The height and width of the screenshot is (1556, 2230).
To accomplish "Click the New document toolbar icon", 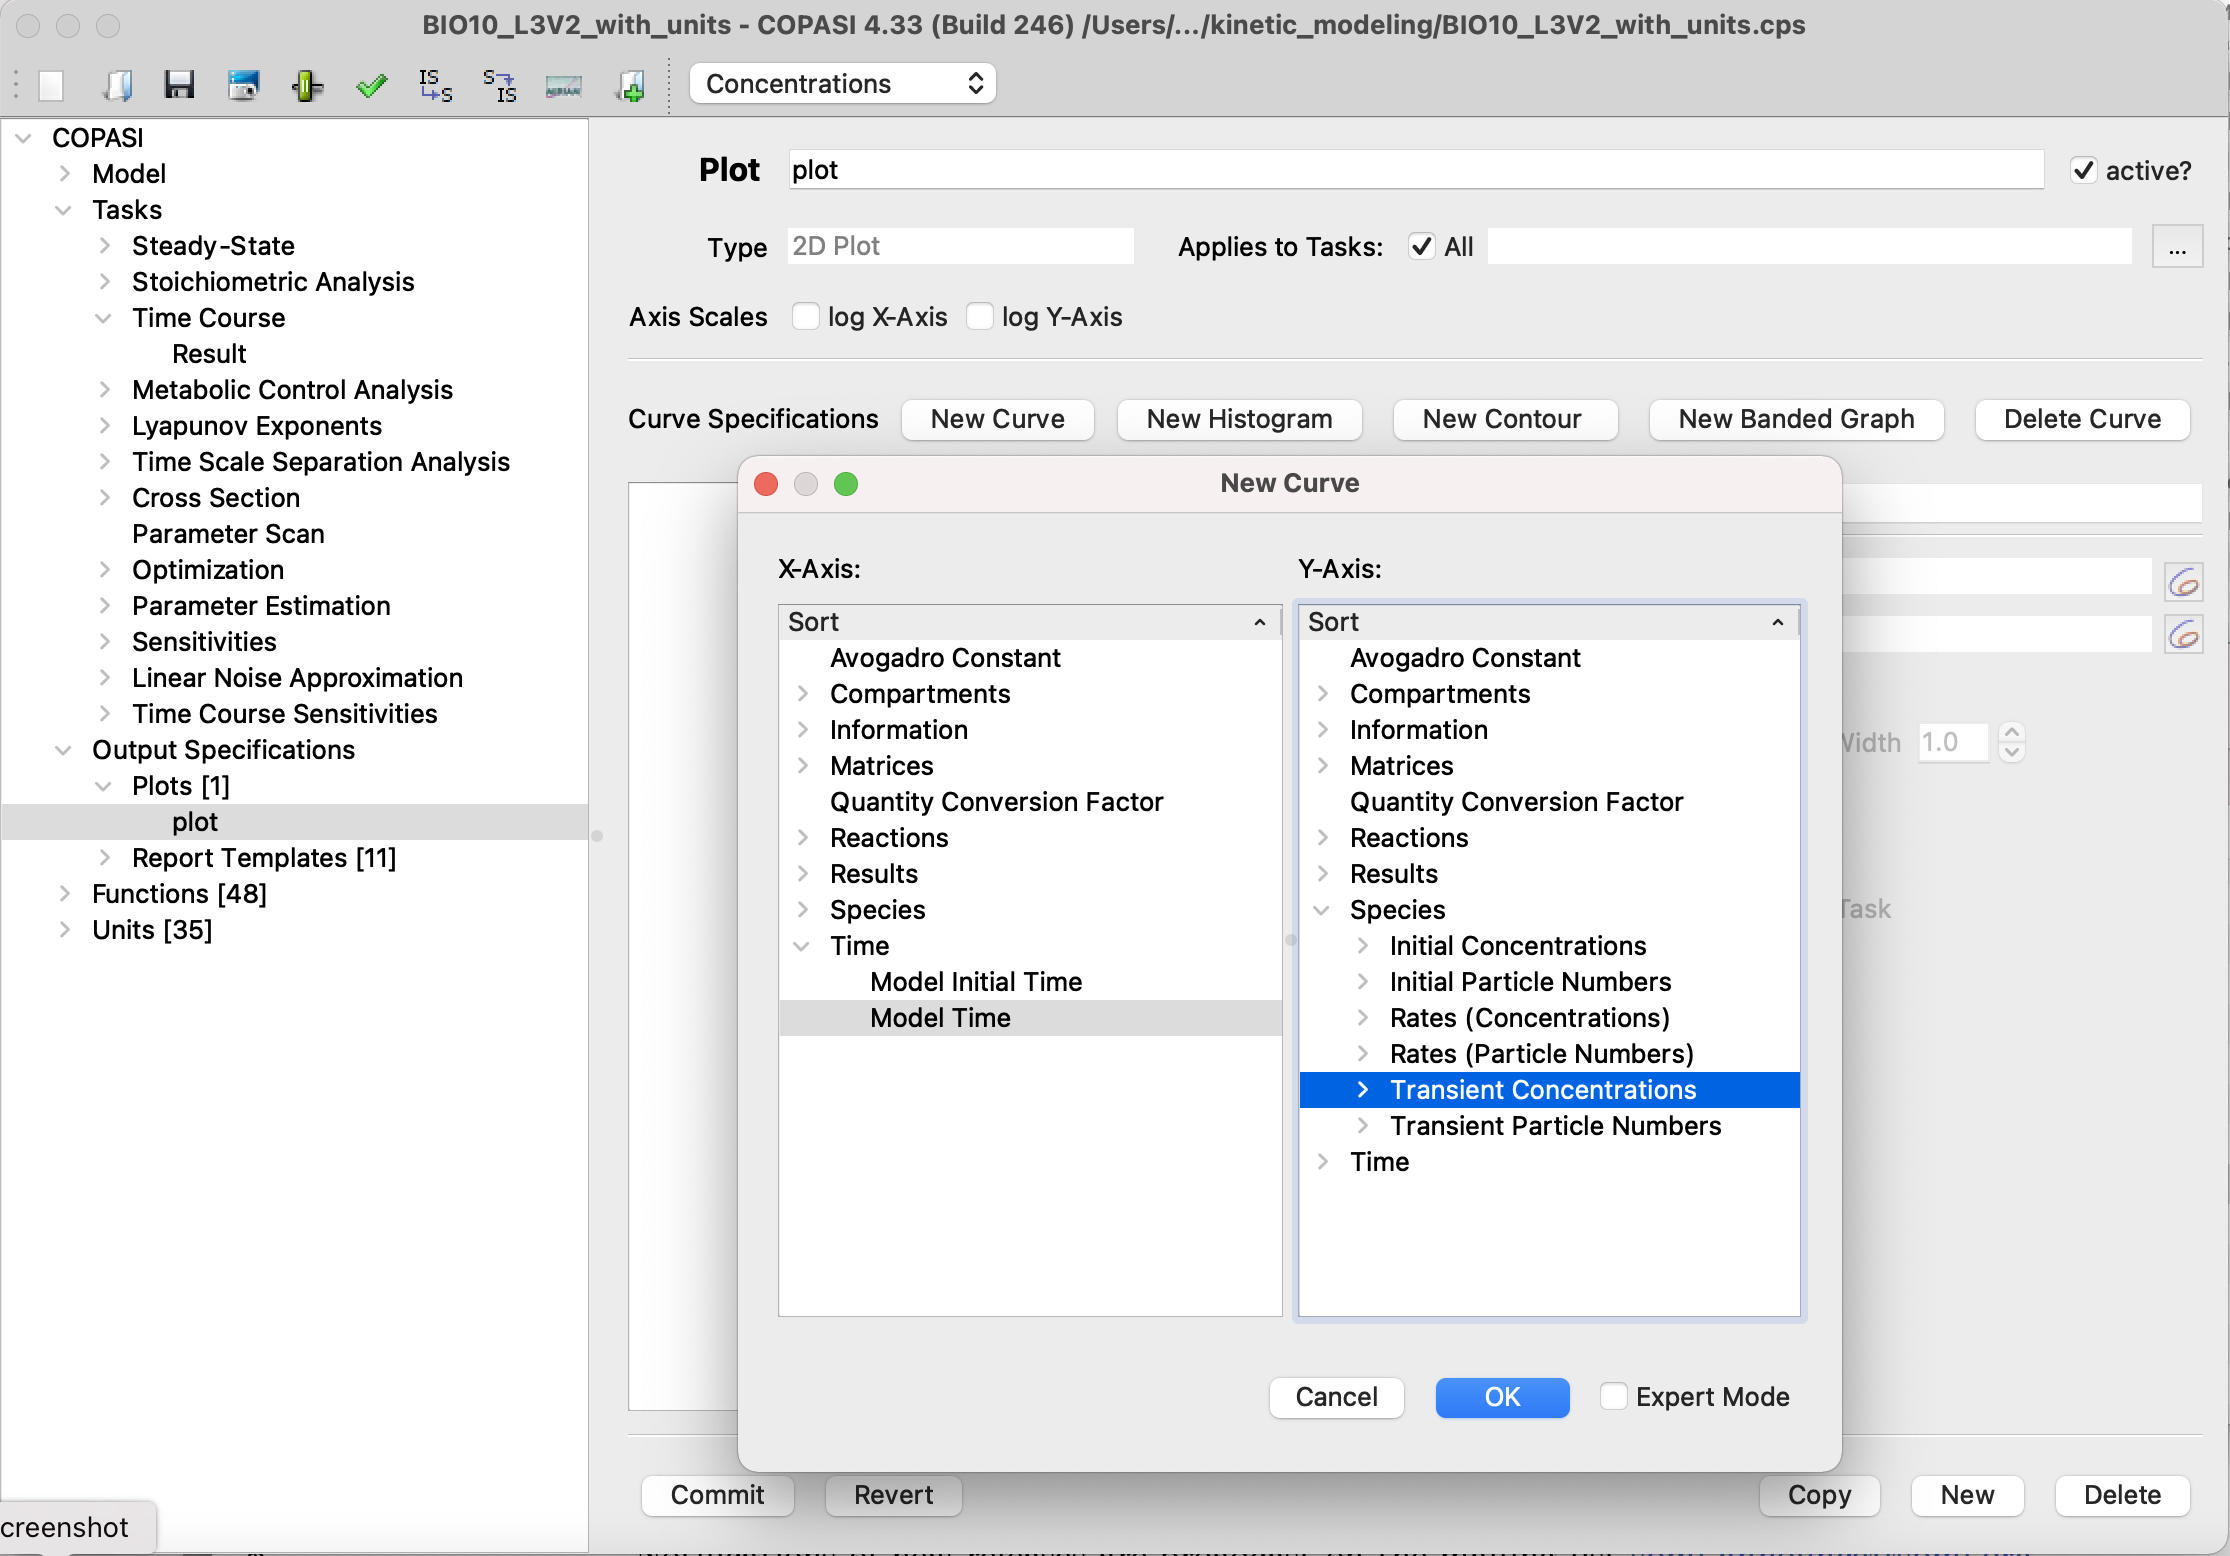I will [x=52, y=85].
